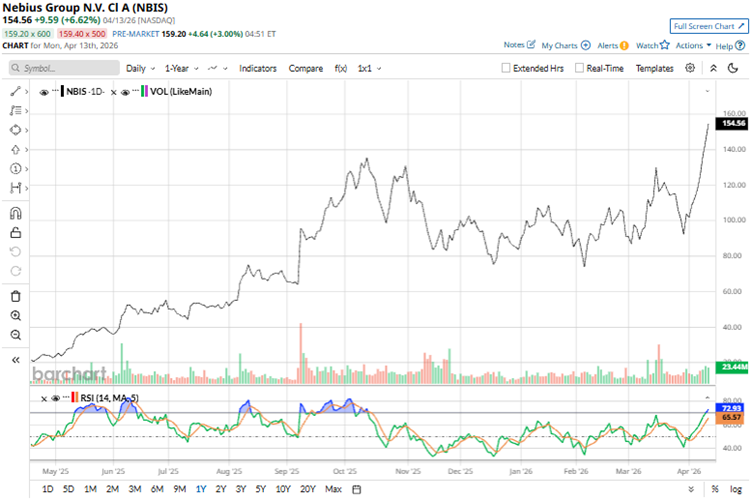Open chart settings gear
The image size is (752, 500).
(690, 68)
